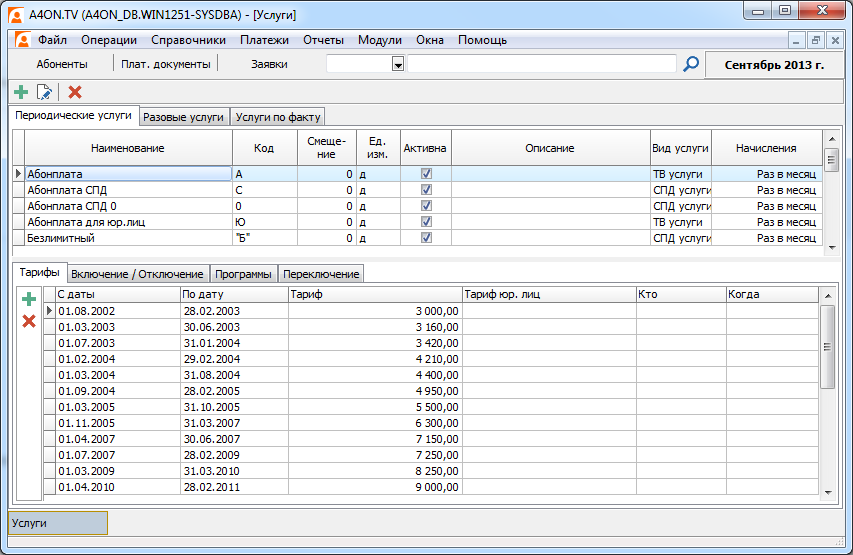Click the magnifier search icon

(x=690, y=64)
